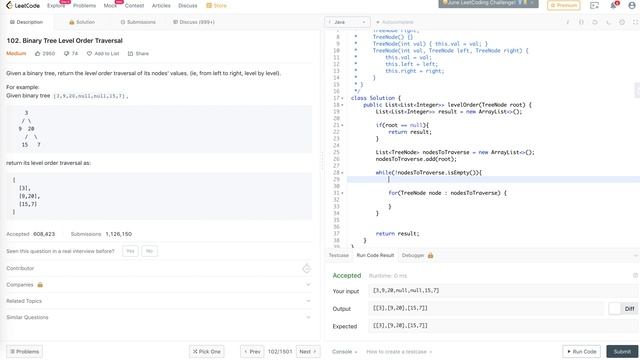Switch to the Discuss (999+) tab
640x360 pixels.
coord(194,22)
